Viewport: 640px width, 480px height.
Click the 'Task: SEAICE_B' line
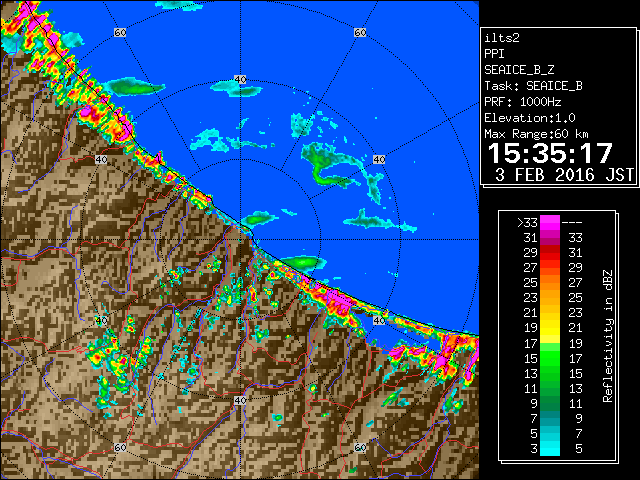pos(533,86)
